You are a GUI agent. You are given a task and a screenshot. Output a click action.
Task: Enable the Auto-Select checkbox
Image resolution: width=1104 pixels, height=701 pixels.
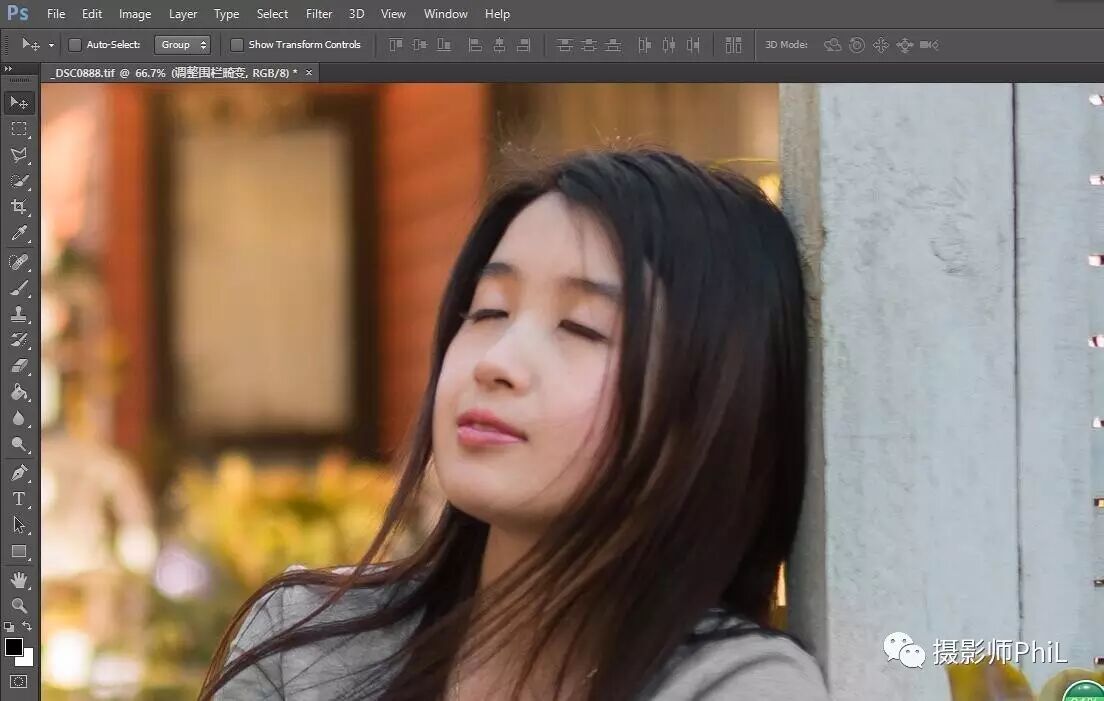(x=75, y=45)
